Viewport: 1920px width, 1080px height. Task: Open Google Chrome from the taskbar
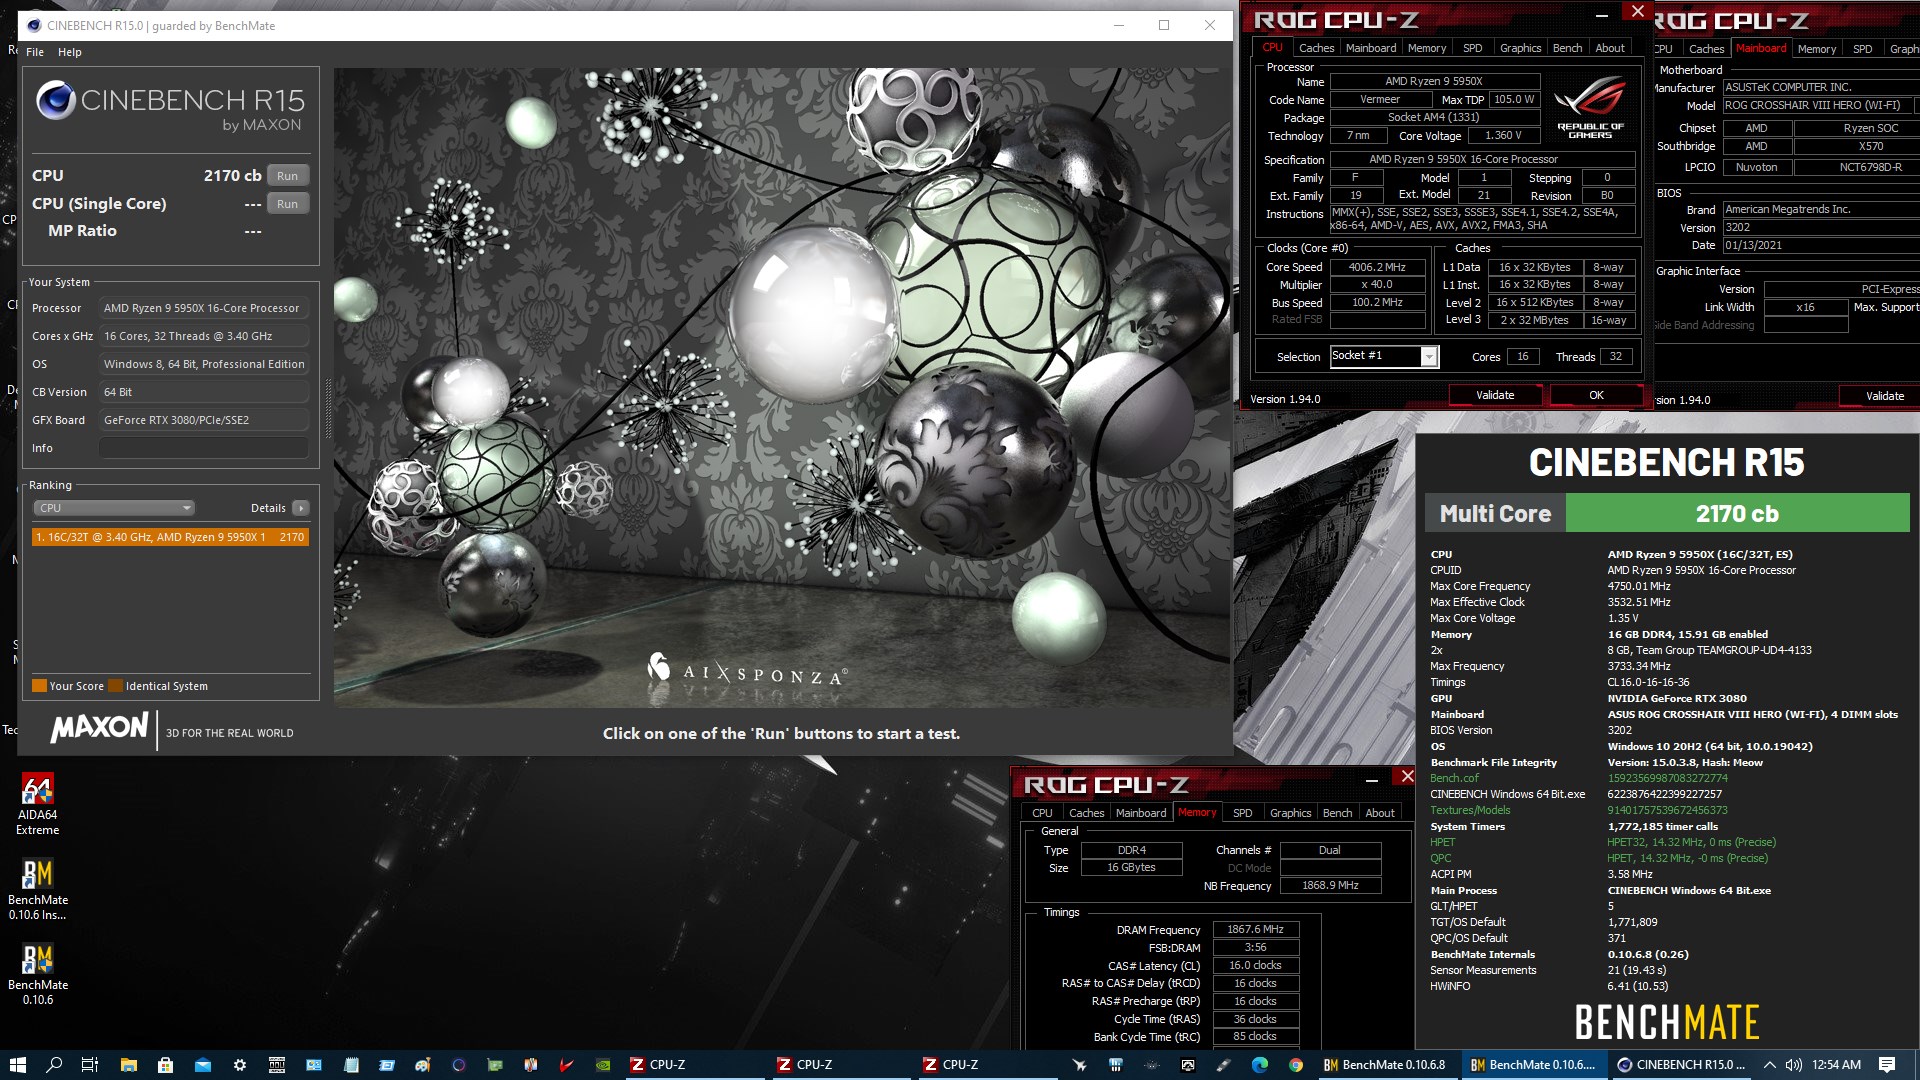[1296, 1065]
